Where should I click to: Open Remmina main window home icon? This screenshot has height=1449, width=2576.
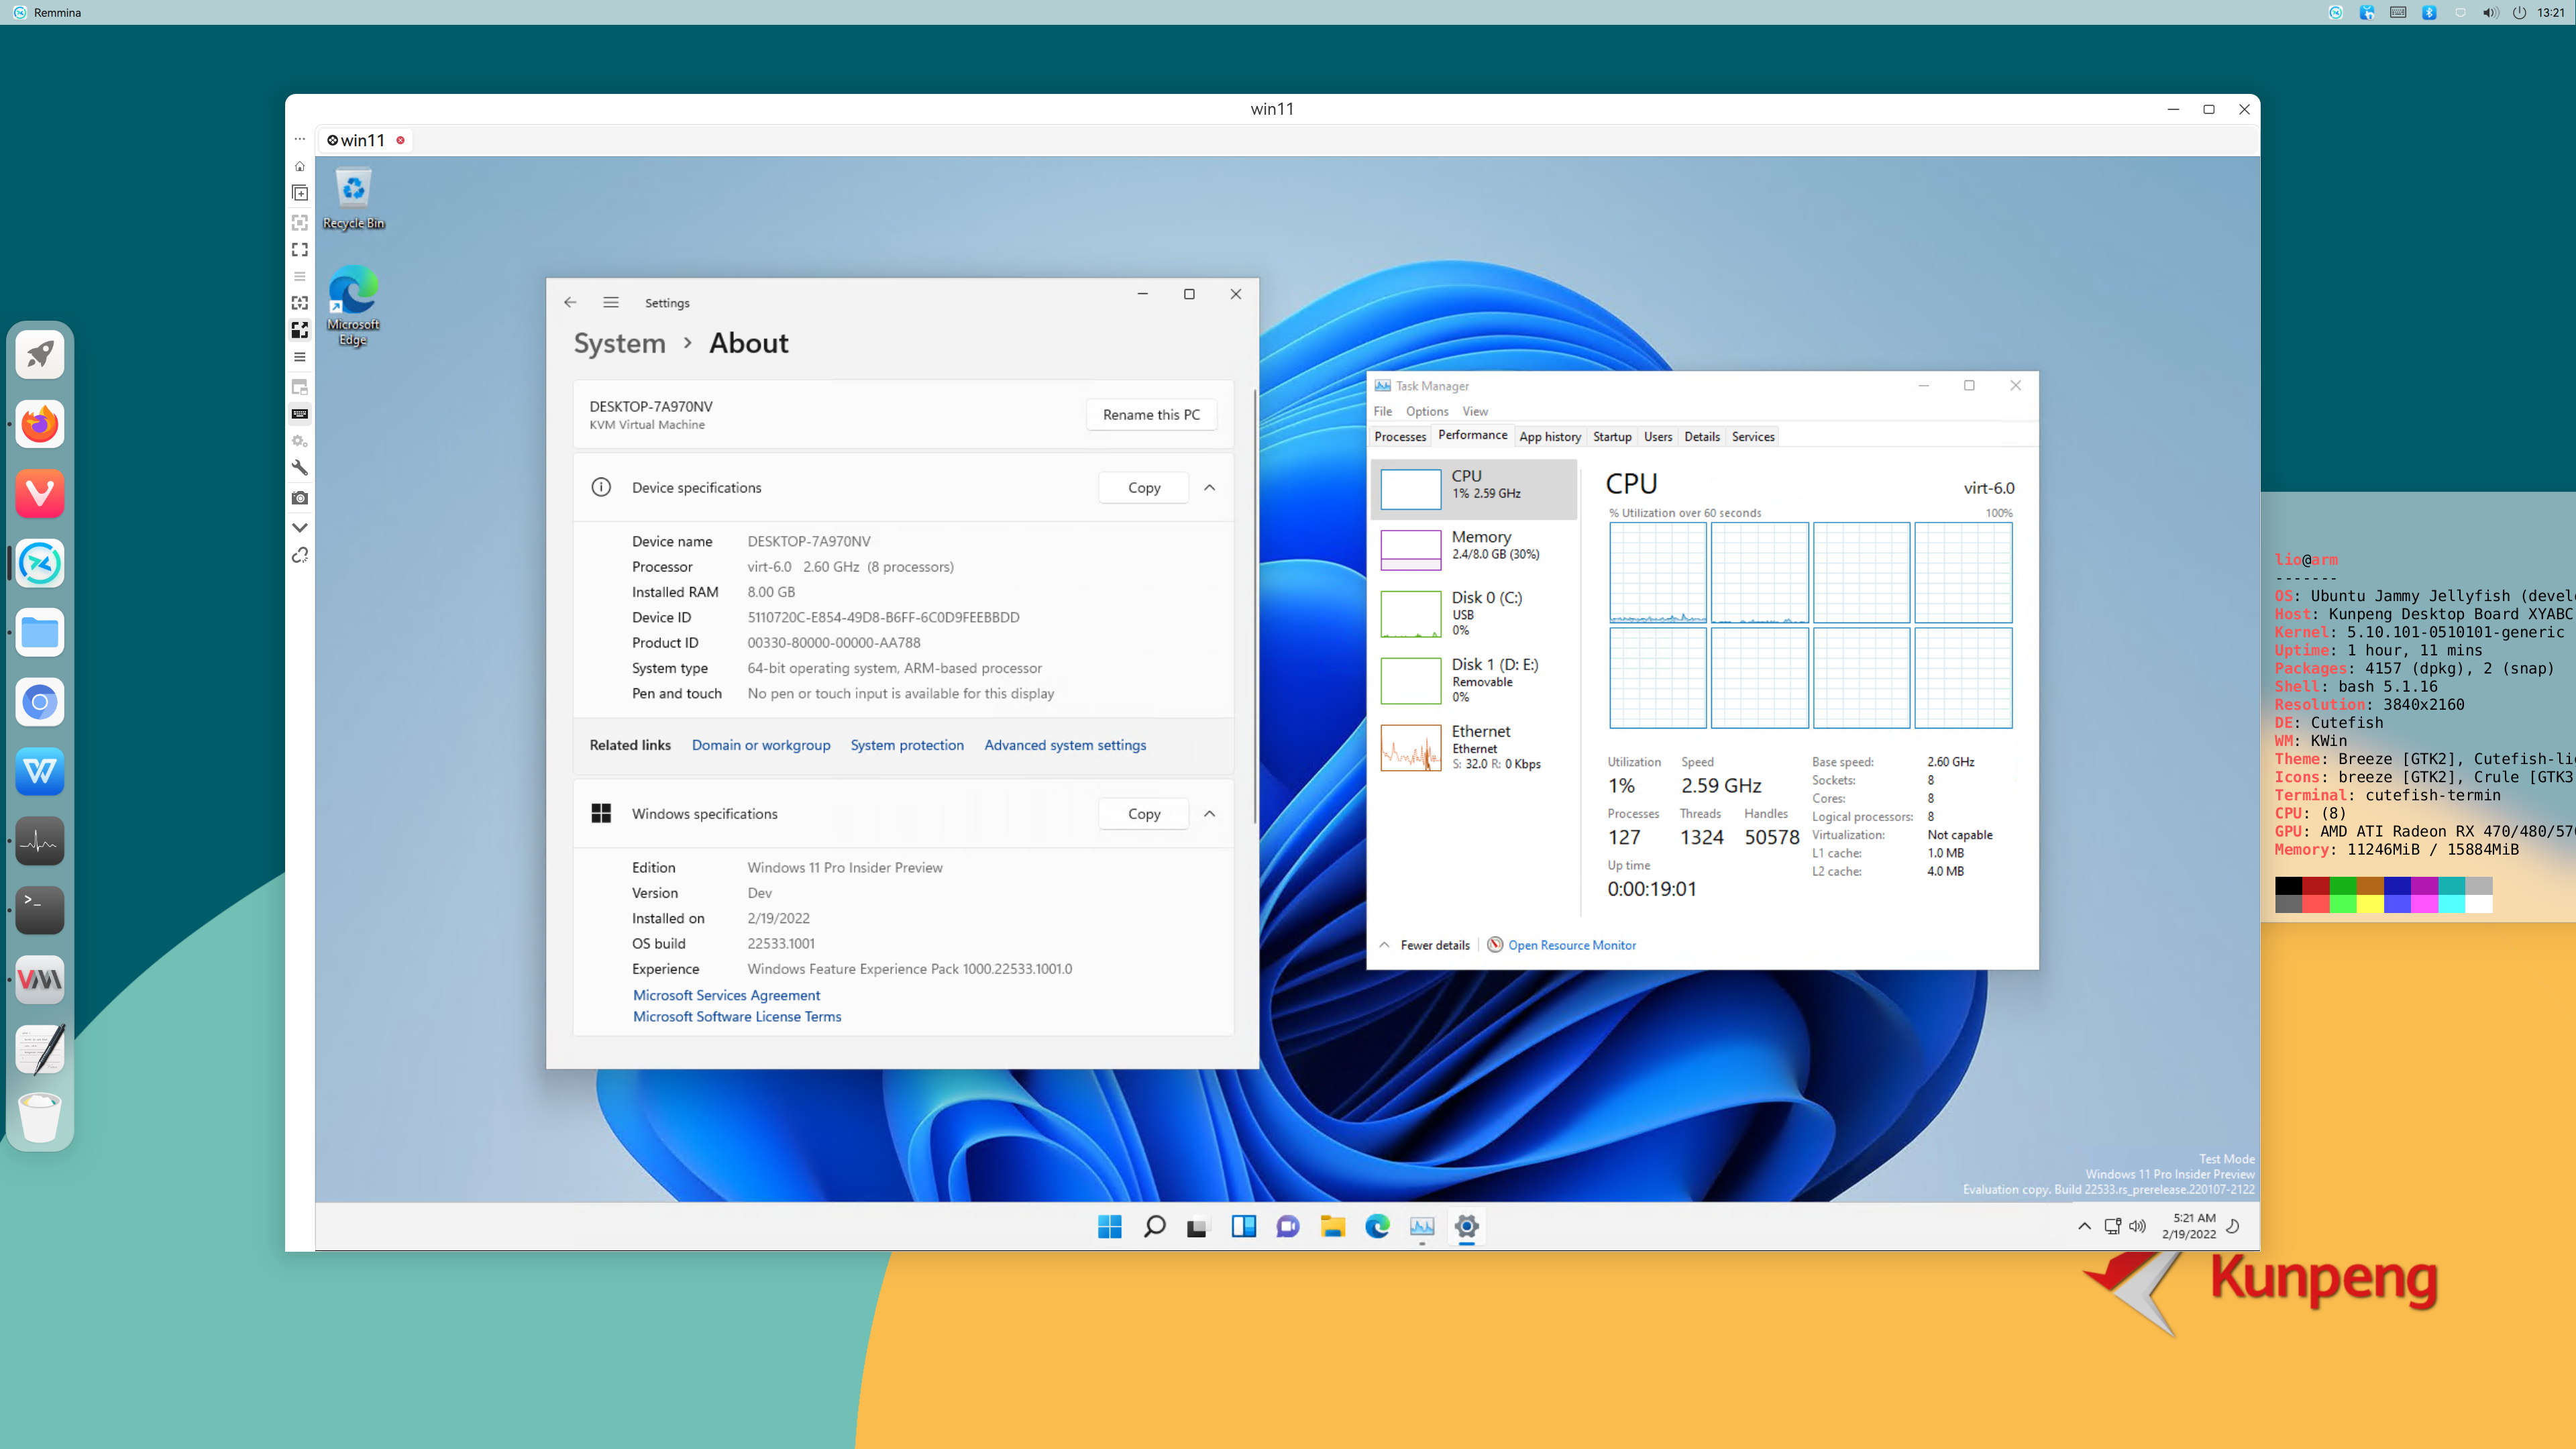click(x=299, y=167)
